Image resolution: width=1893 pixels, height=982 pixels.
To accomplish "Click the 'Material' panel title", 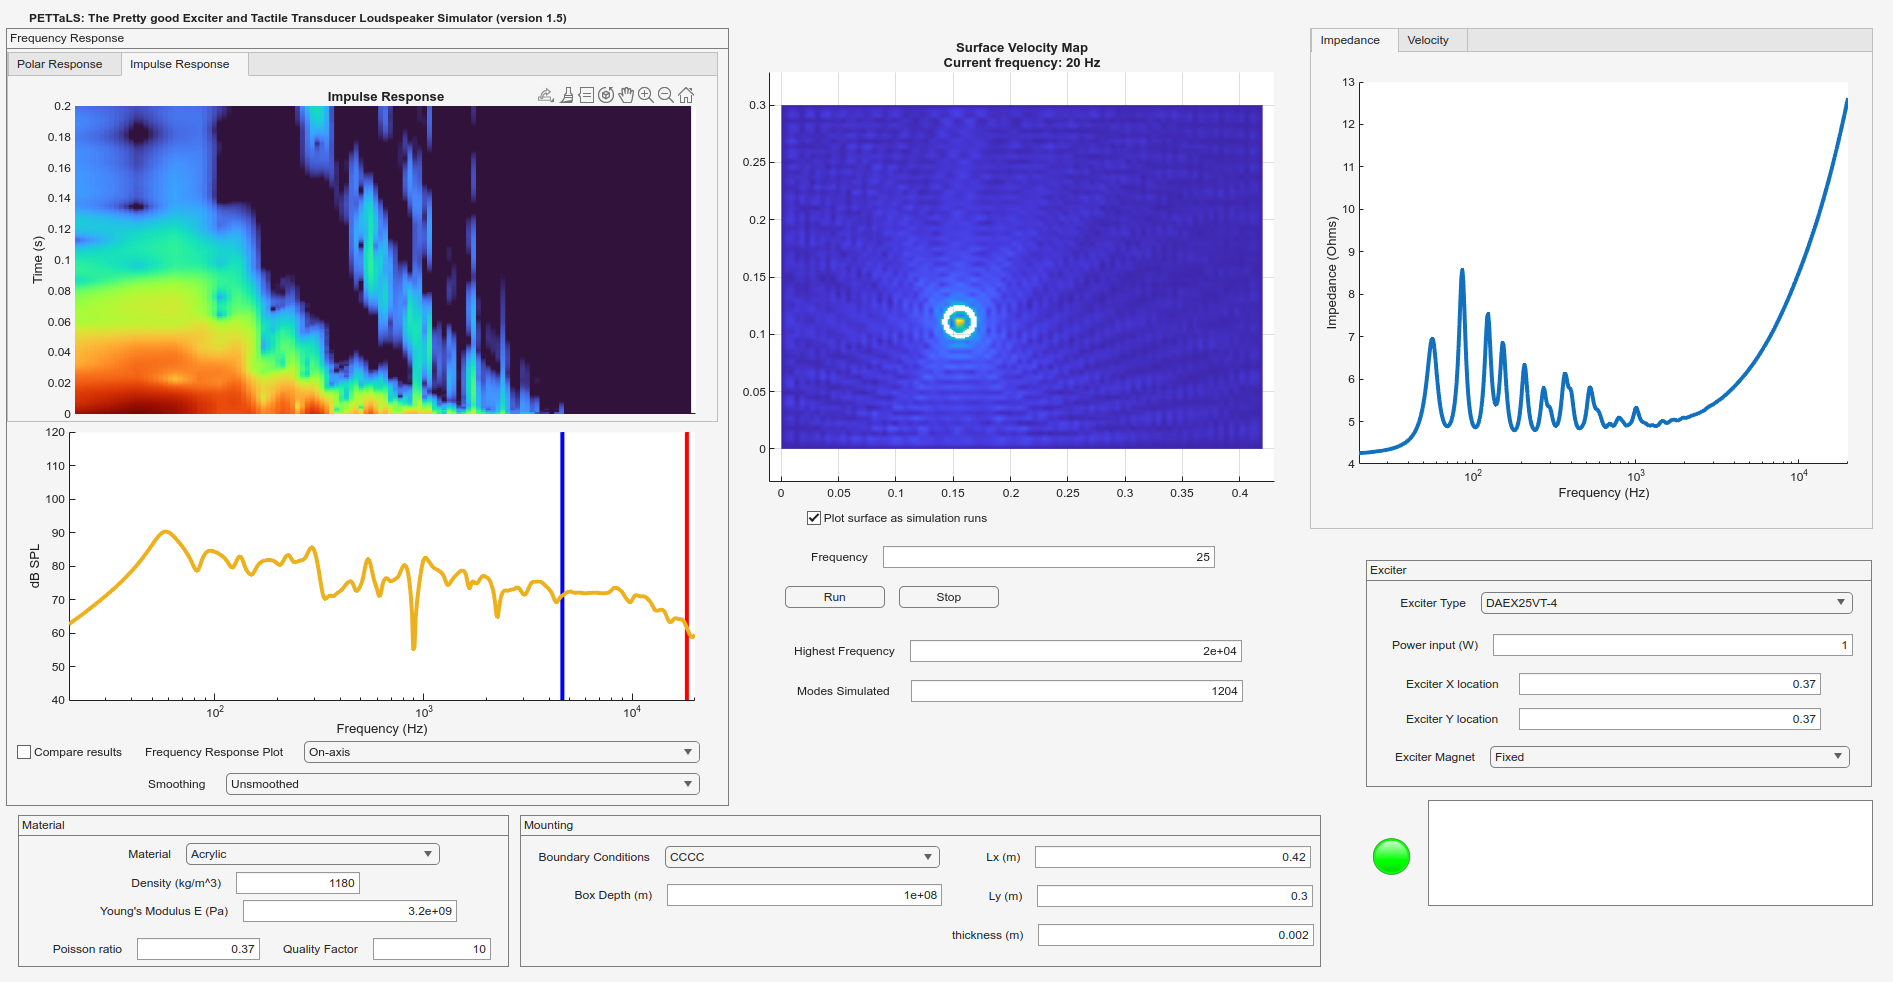I will click(43, 825).
